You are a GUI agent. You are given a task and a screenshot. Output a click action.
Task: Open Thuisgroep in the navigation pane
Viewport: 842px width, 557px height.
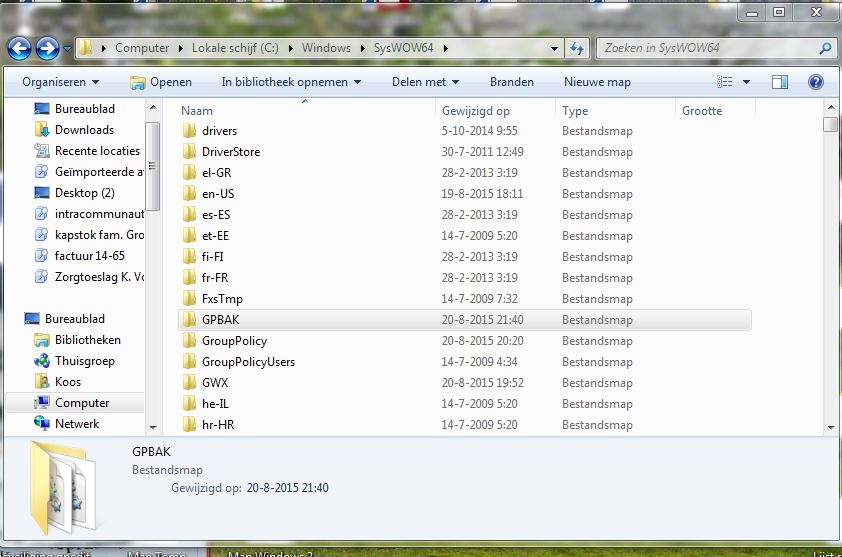[x=74, y=360]
